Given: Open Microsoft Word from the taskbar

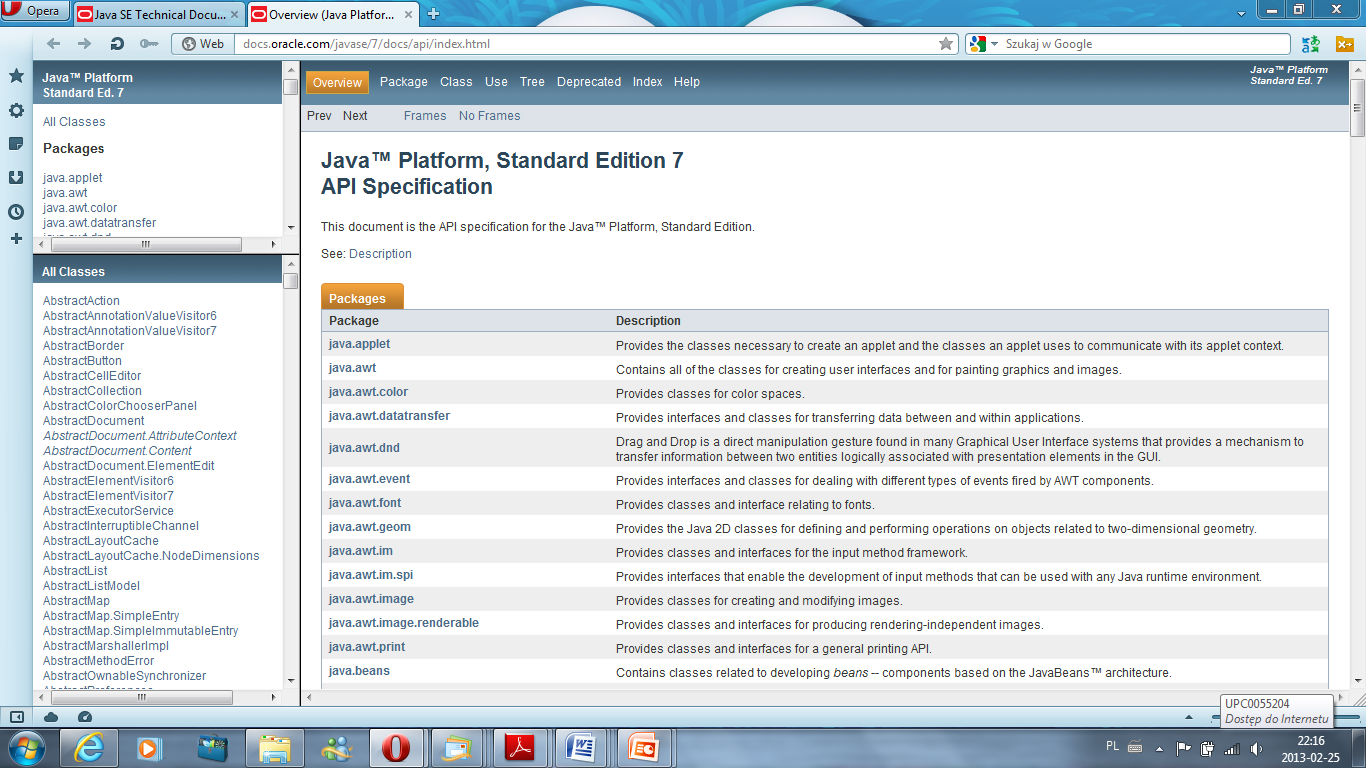Looking at the screenshot, I should tap(582, 748).
